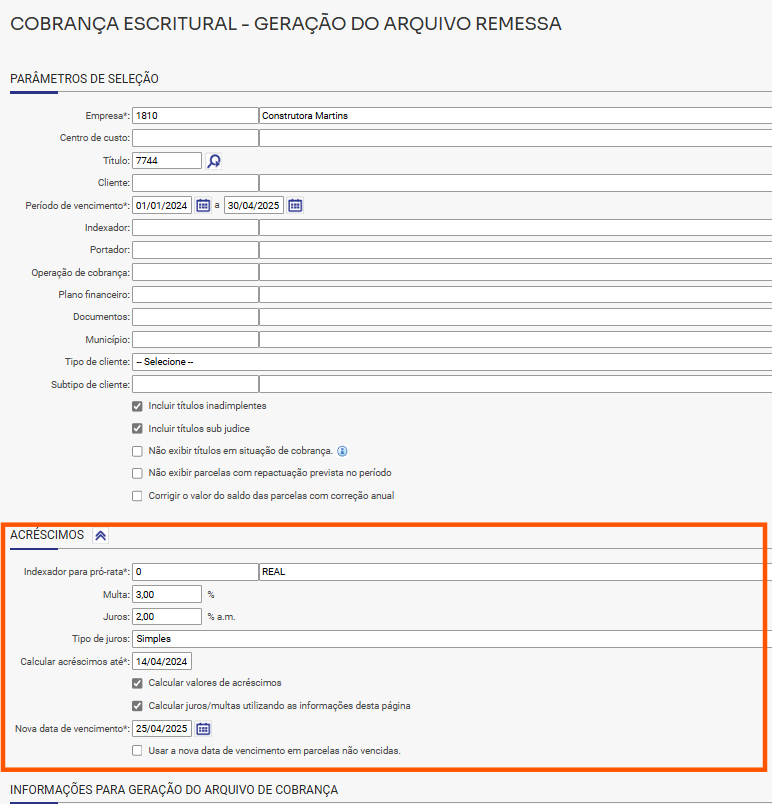
Task: Click Informações para Geração do Arquivo heading
Action: point(174,790)
